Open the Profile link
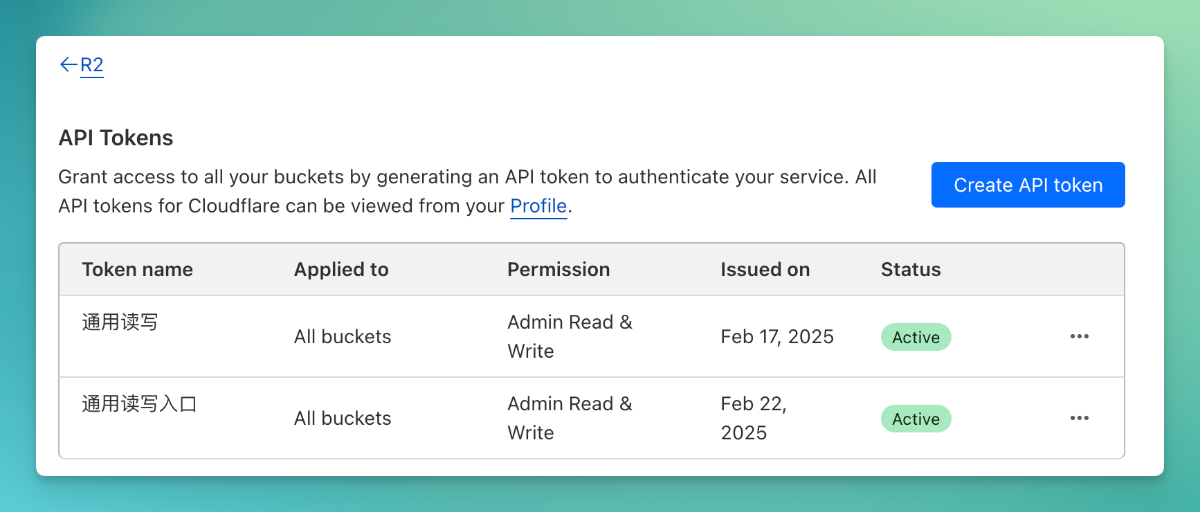 click(539, 207)
